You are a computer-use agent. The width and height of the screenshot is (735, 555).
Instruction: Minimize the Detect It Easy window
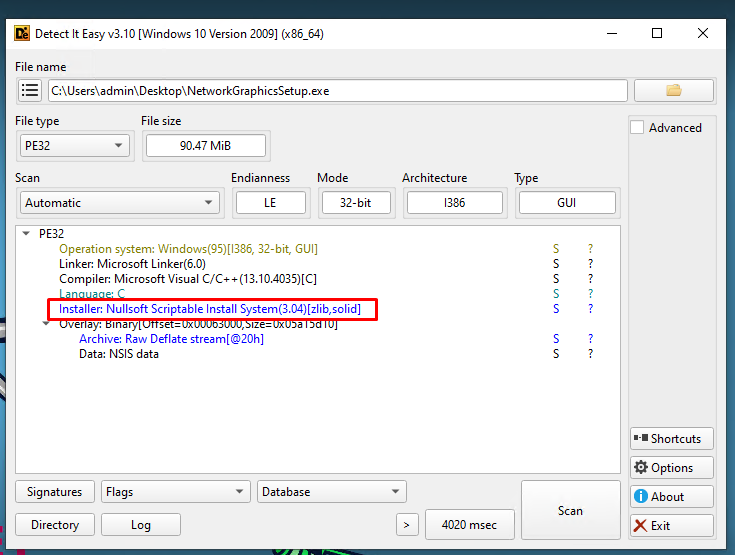(612, 34)
